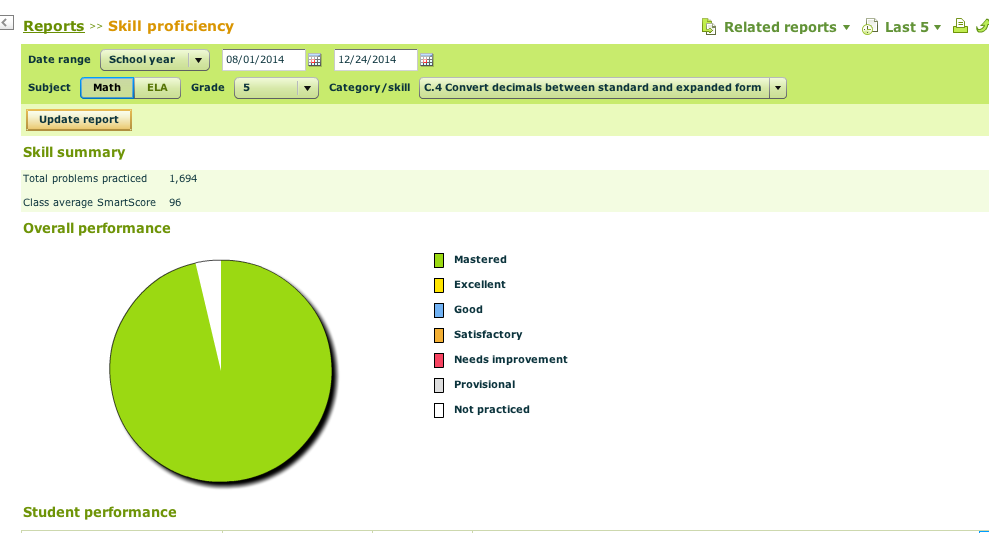Viewport: 989px width, 533px height.
Task: Open the Grade 5 dropdown
Action: [x=276, y=88]
